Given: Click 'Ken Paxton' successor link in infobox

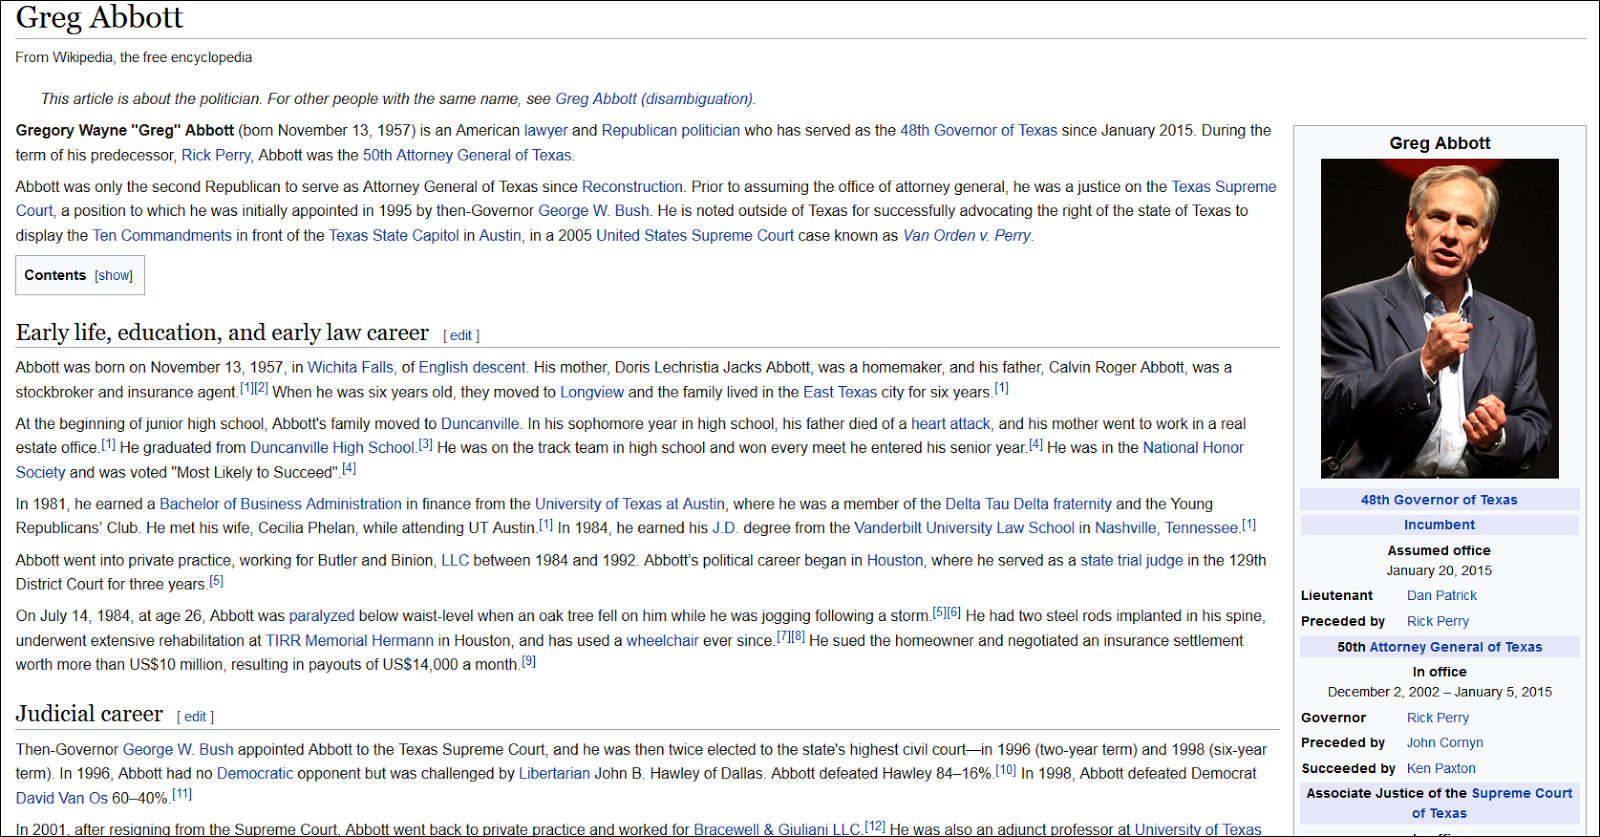Looking at the screenshot, I should (1441, 769).
